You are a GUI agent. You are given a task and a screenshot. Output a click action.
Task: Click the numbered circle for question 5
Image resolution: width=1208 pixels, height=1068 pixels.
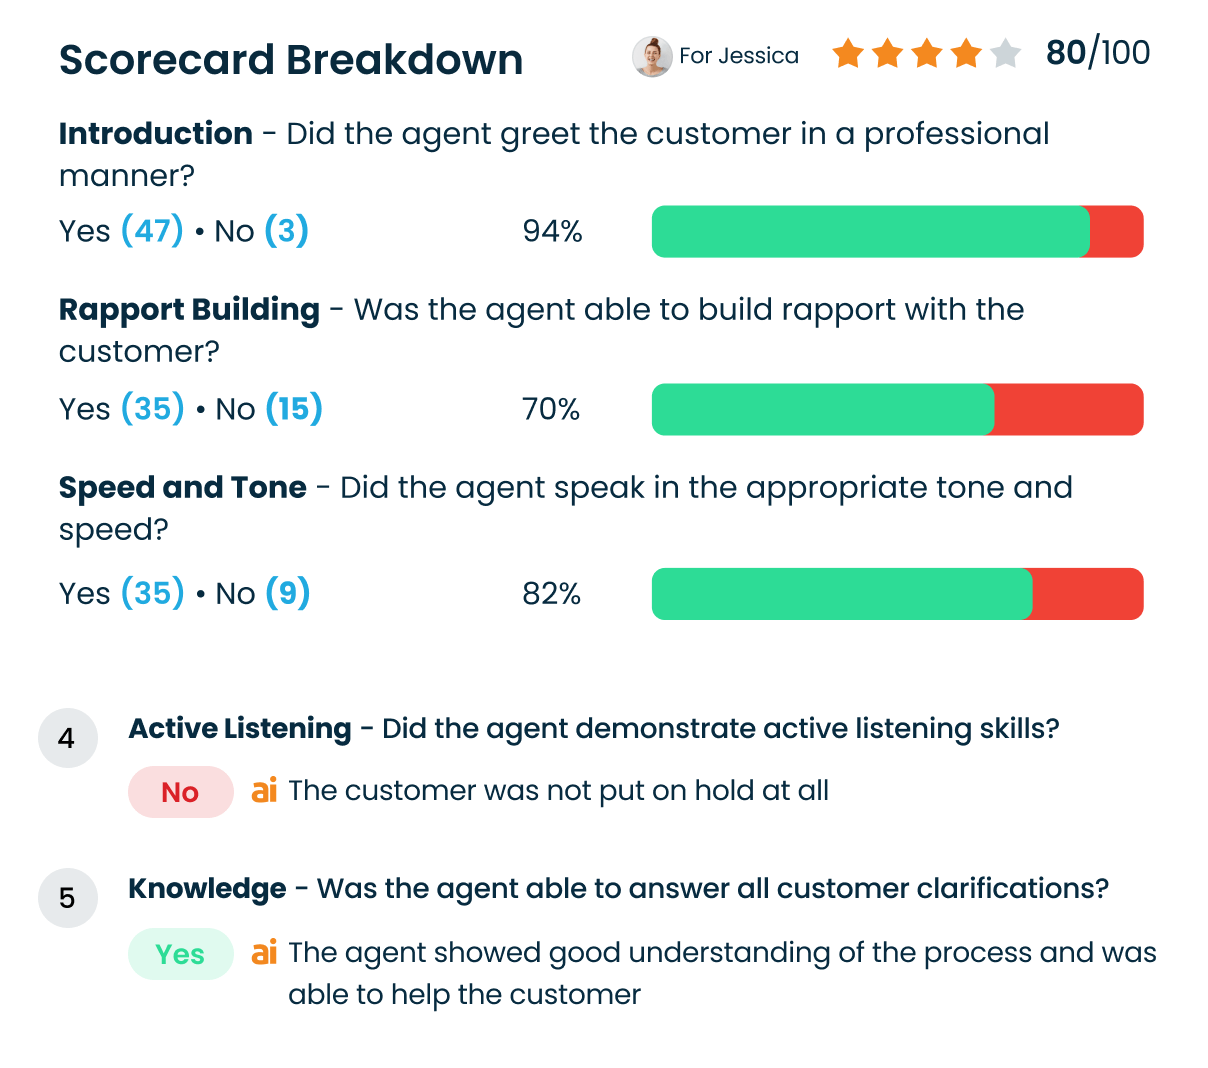(67, 898)
